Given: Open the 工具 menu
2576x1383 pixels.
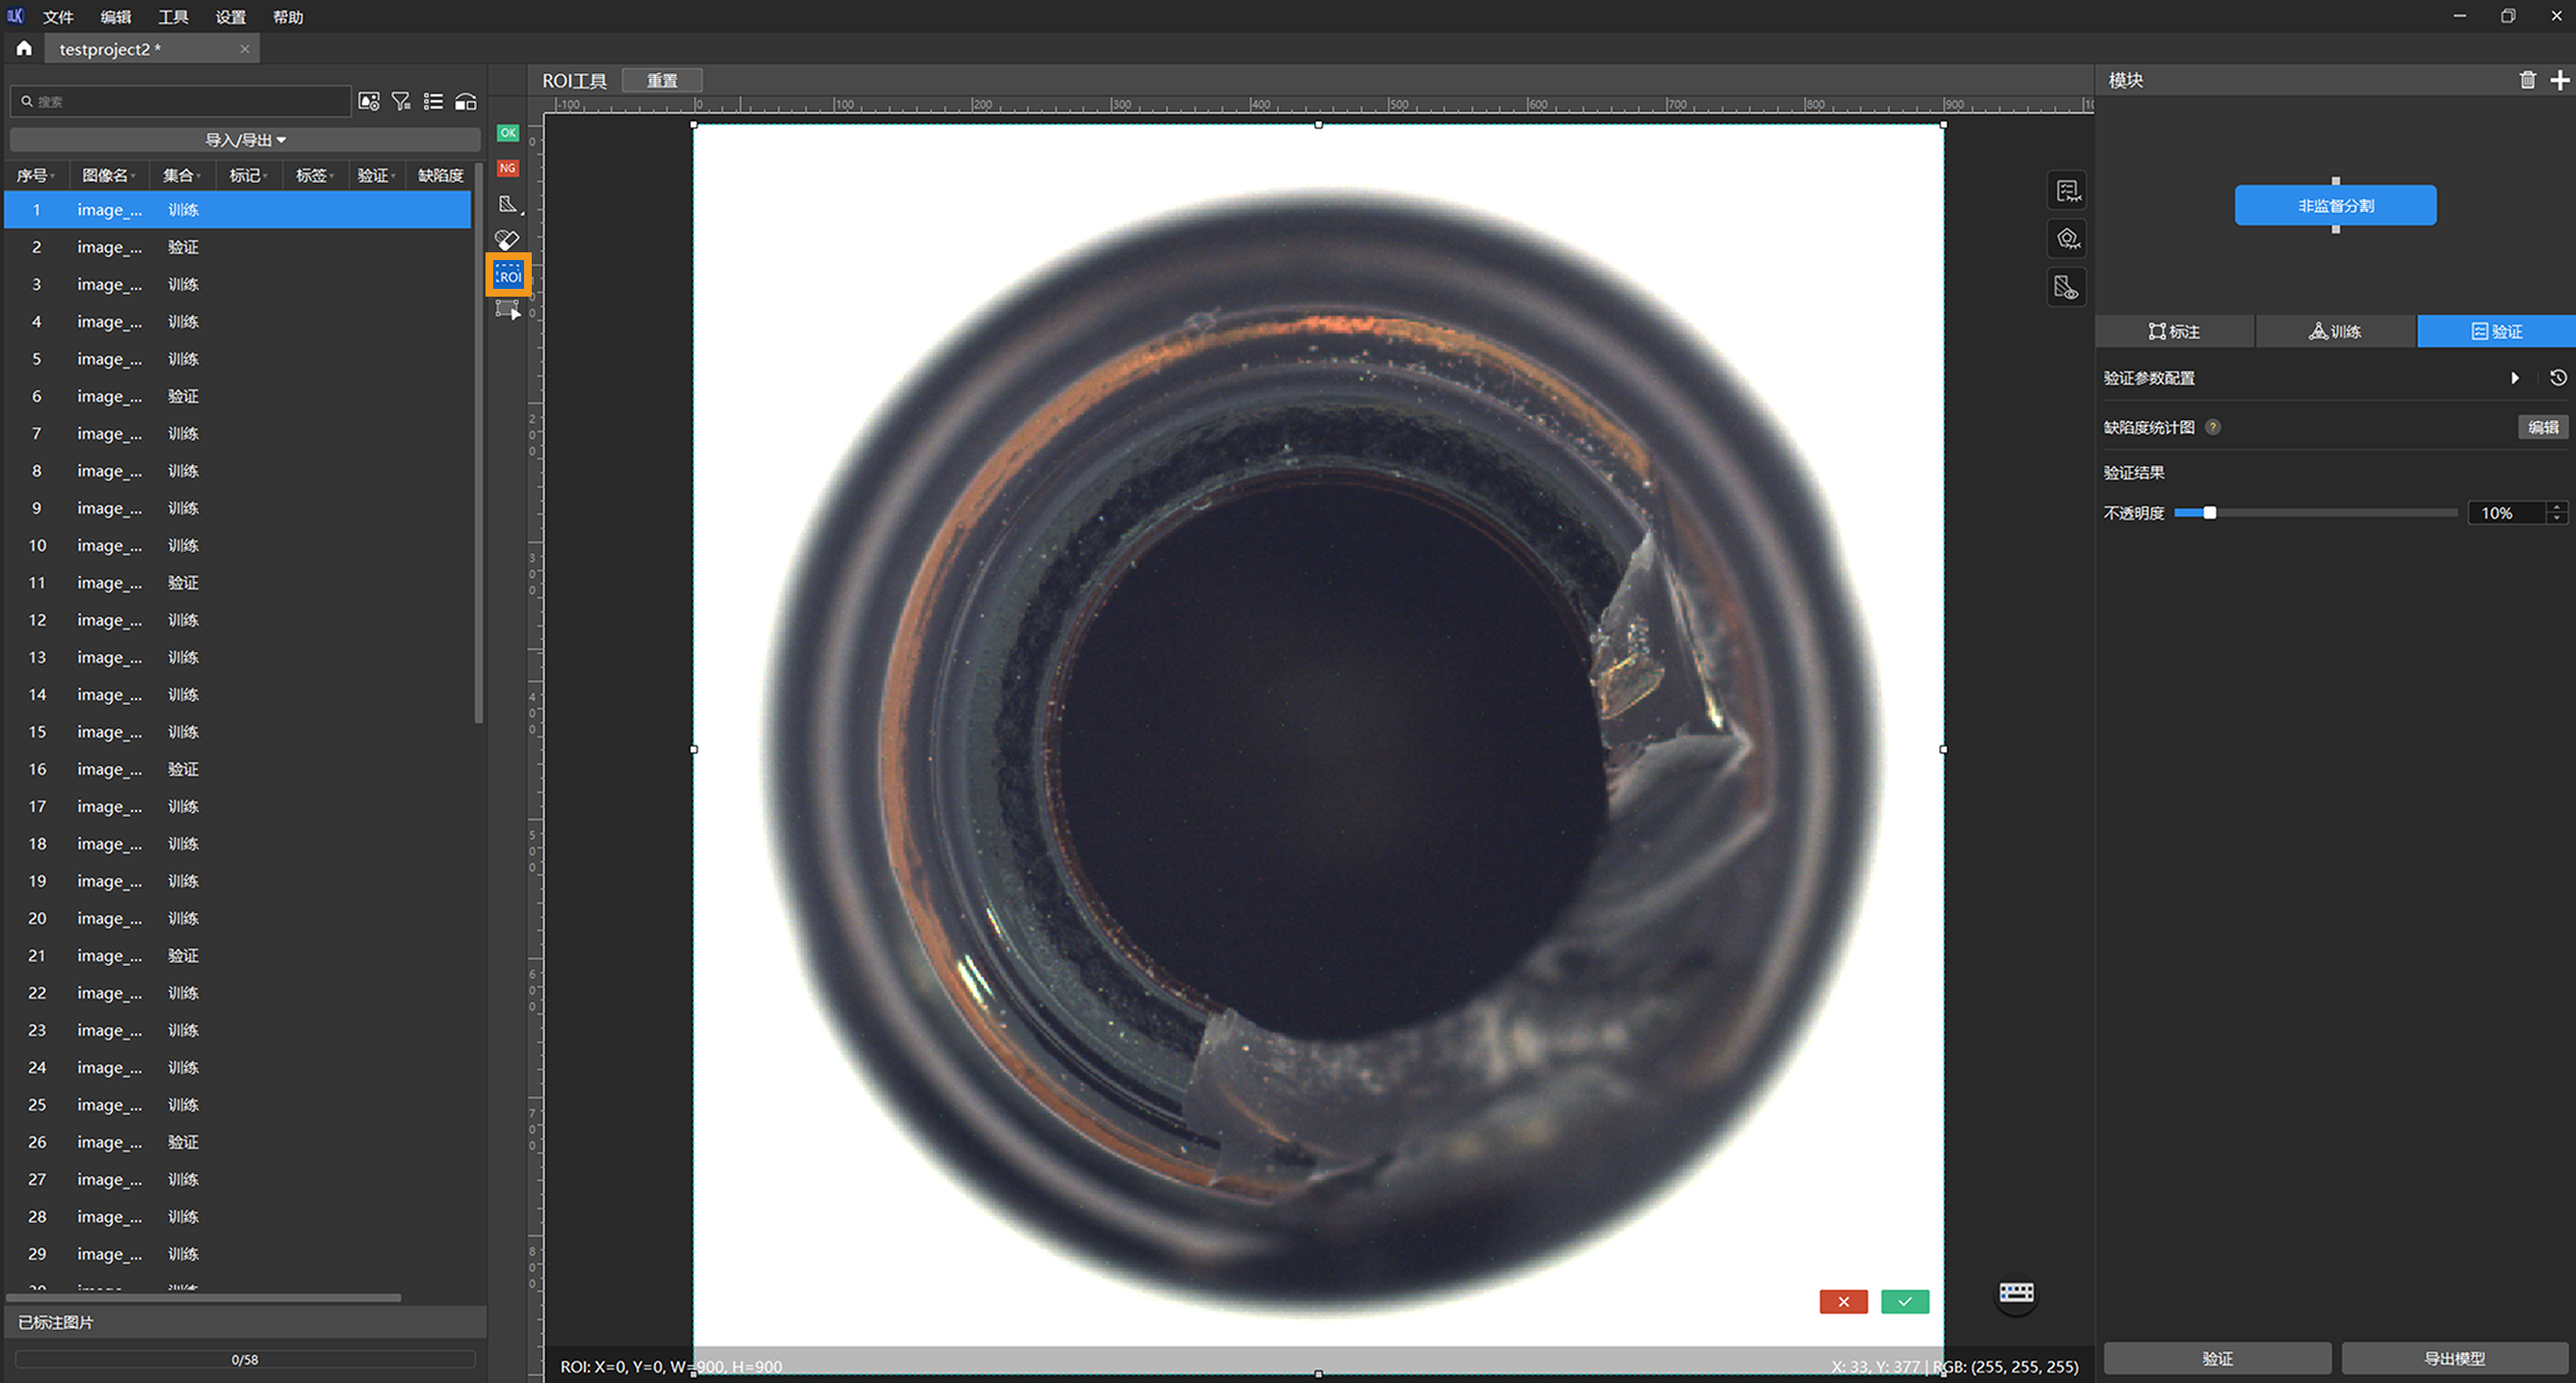Looking at the screenshot, I should pyautogui.click(x=172, y=17).
